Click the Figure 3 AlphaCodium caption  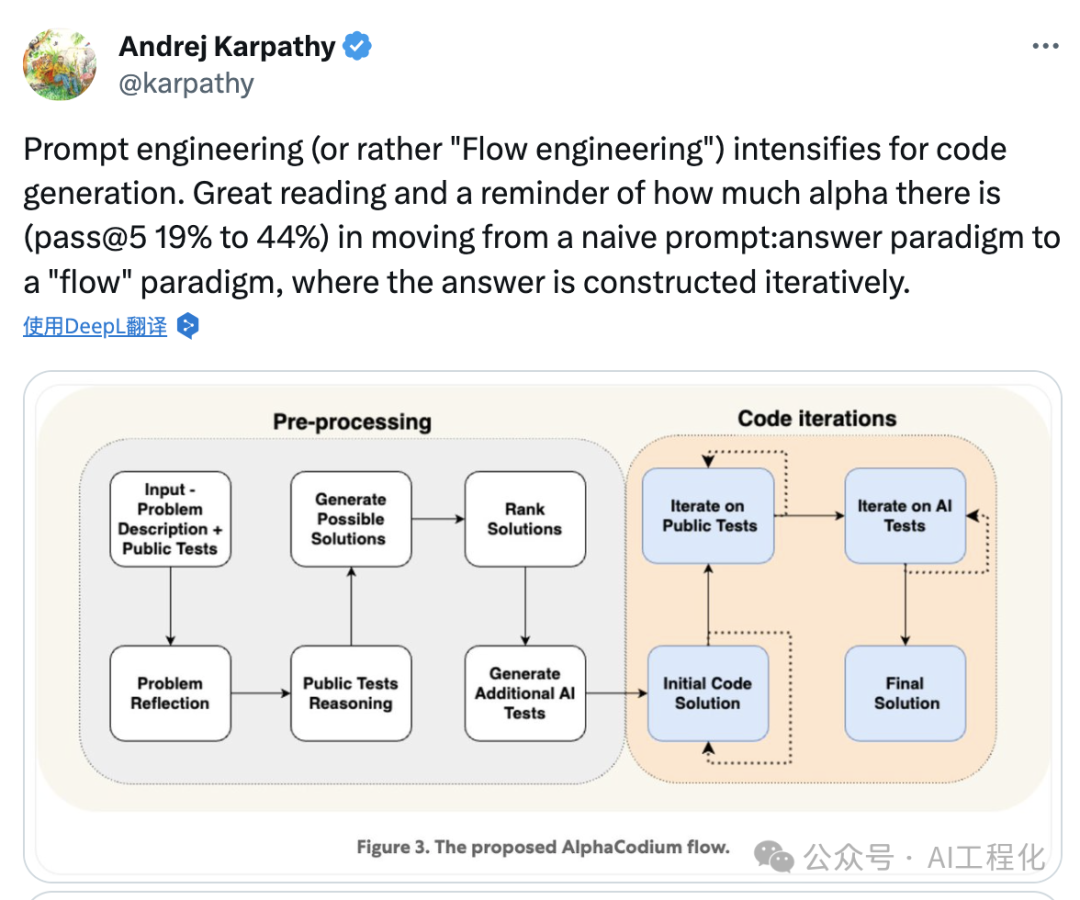tap(543, 847)
